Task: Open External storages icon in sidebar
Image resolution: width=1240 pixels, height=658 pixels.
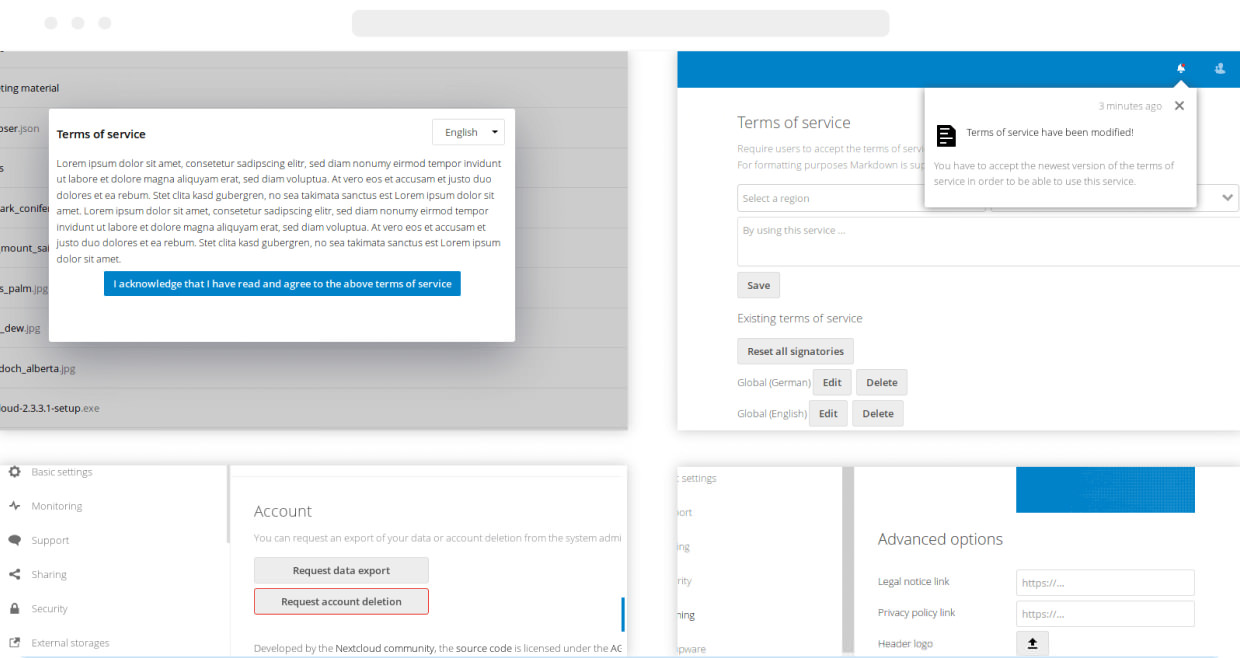Action: [x=15, y=643]
